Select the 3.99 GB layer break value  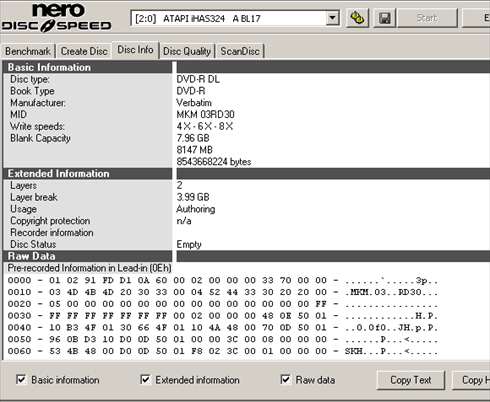tap(193, 197)
